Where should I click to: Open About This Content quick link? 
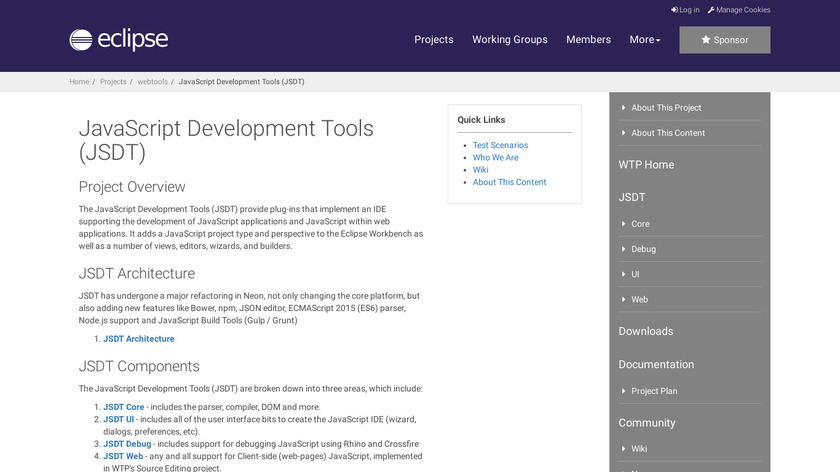[509, 182]
